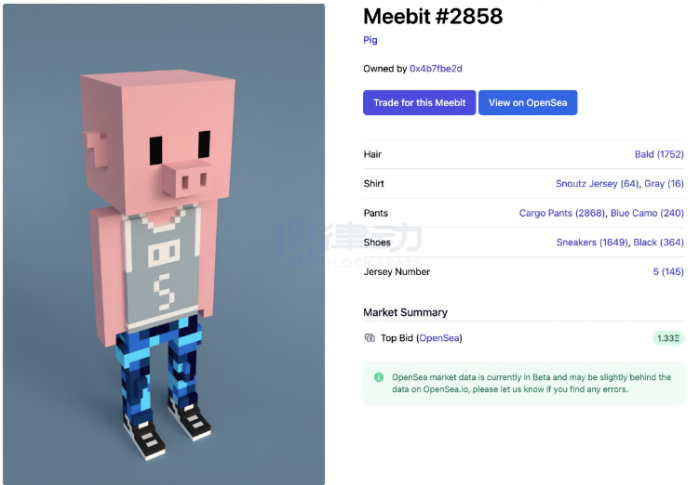700x485 pixels.
Task: Open the Gray (16) shirt color link
Action: (664, 184)
